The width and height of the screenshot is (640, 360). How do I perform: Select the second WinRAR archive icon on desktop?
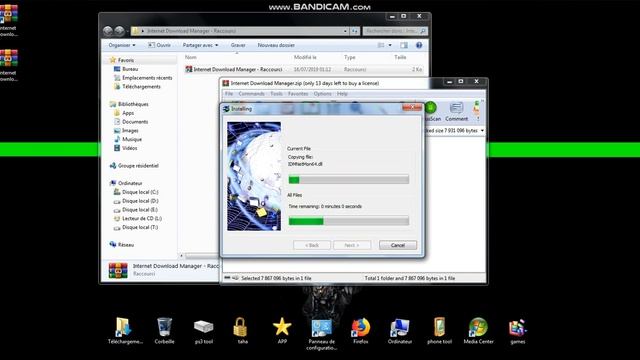(x=9, y=58)
